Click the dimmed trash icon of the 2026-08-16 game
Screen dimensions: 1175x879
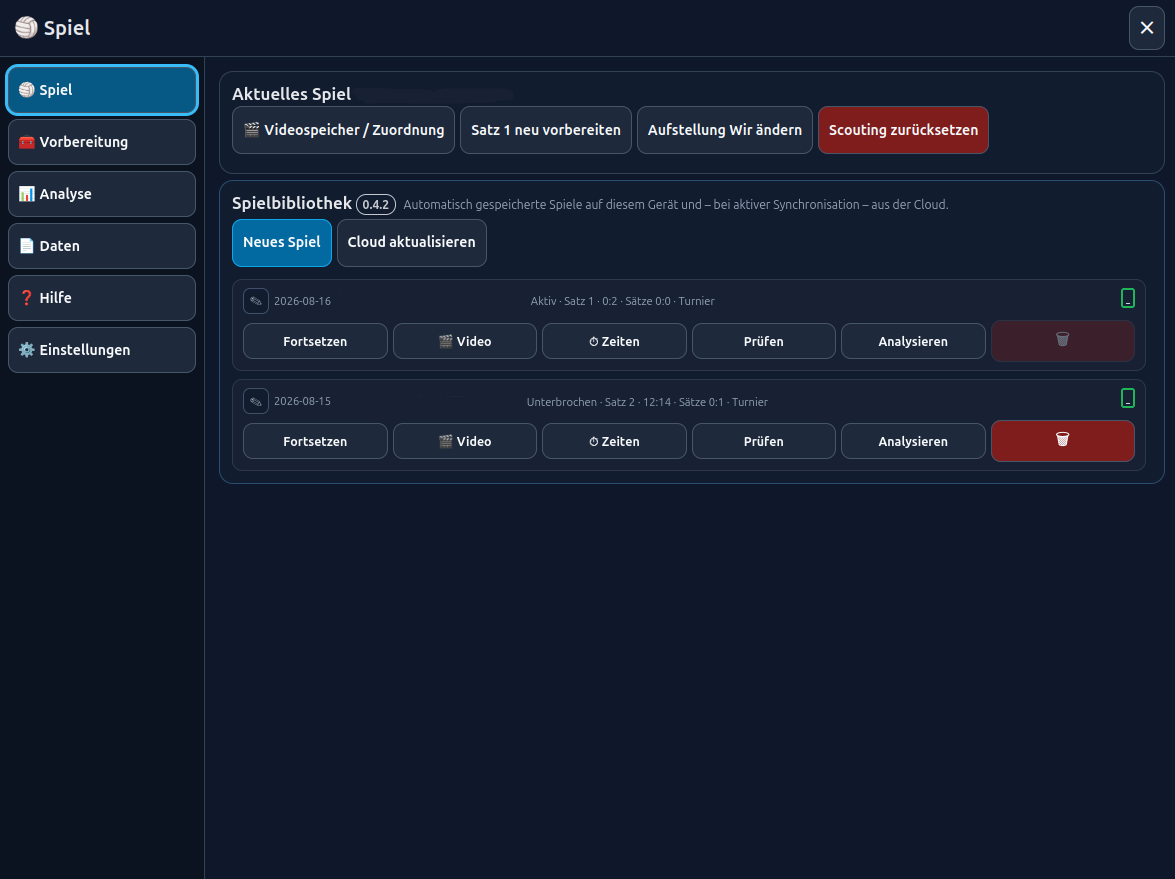pos(1063,341)
